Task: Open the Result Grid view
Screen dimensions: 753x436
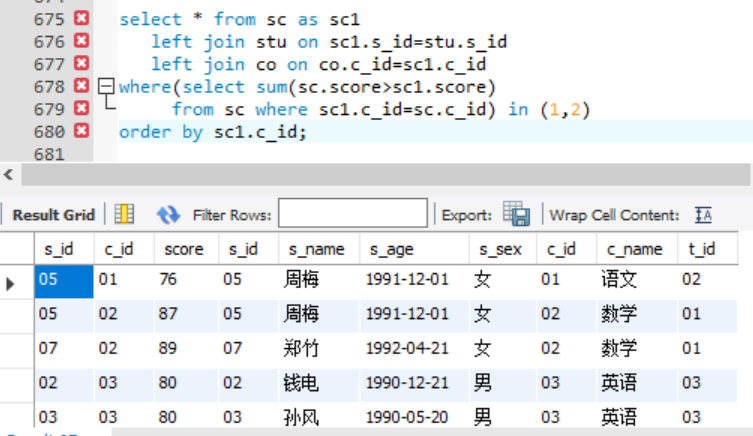Action: tap(53, 215)
